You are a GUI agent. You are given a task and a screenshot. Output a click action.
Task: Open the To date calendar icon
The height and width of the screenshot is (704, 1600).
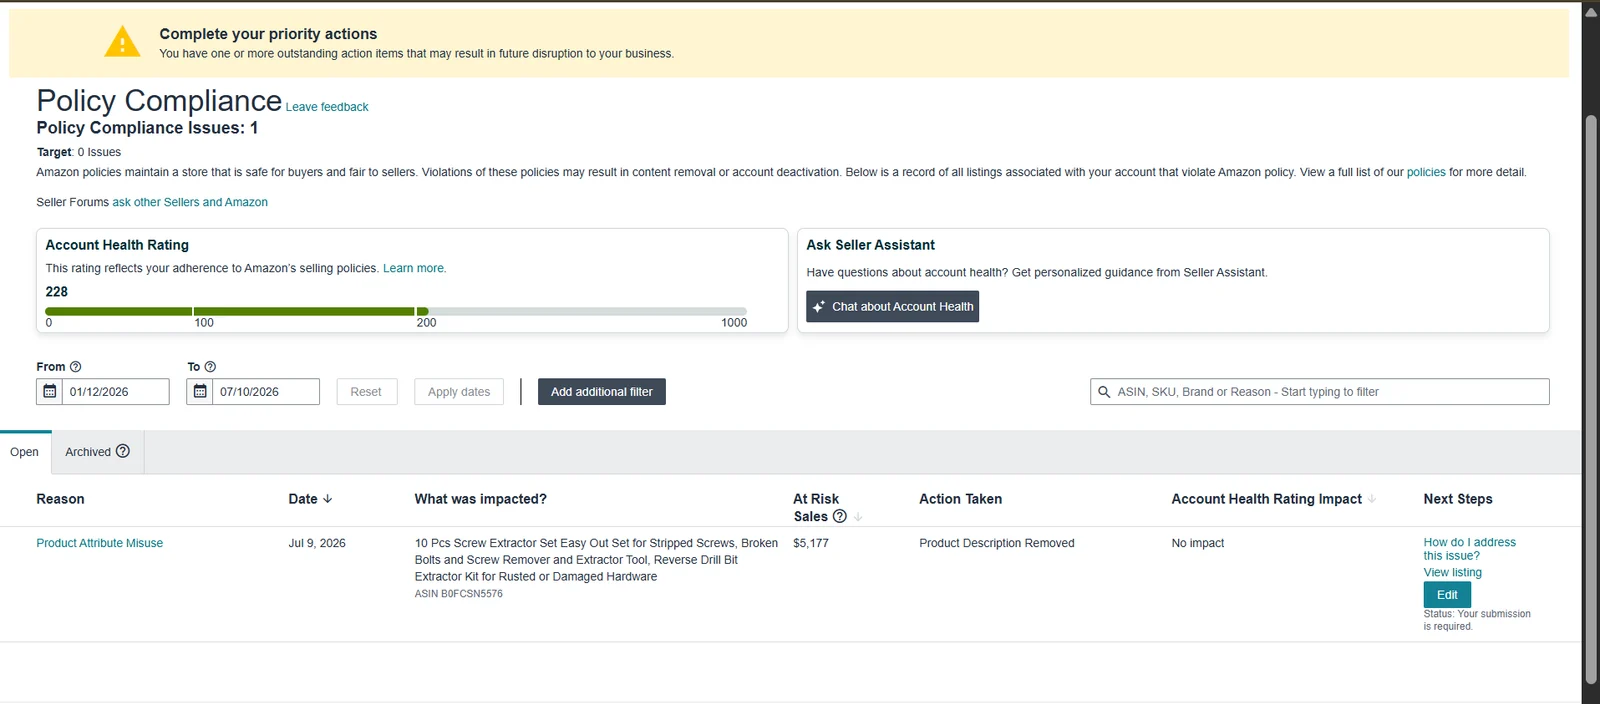(200, 392)
